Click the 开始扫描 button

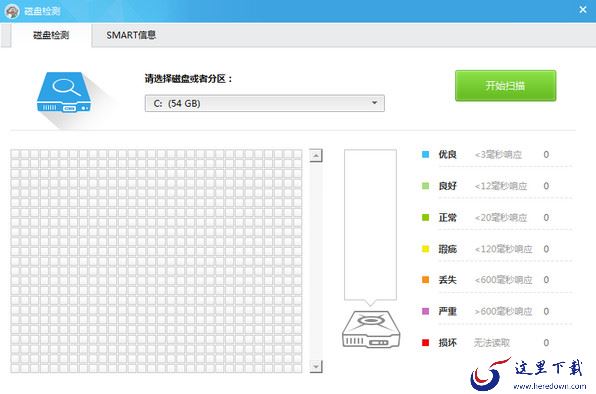[x=506, y=85]
